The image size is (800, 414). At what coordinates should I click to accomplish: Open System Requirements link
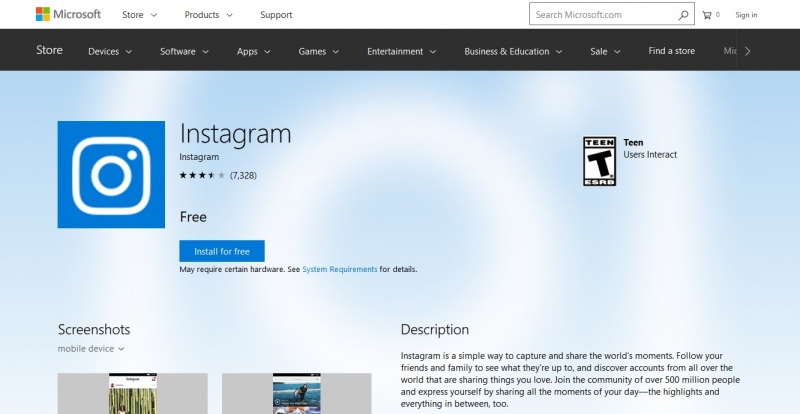(x=340, y=269)
